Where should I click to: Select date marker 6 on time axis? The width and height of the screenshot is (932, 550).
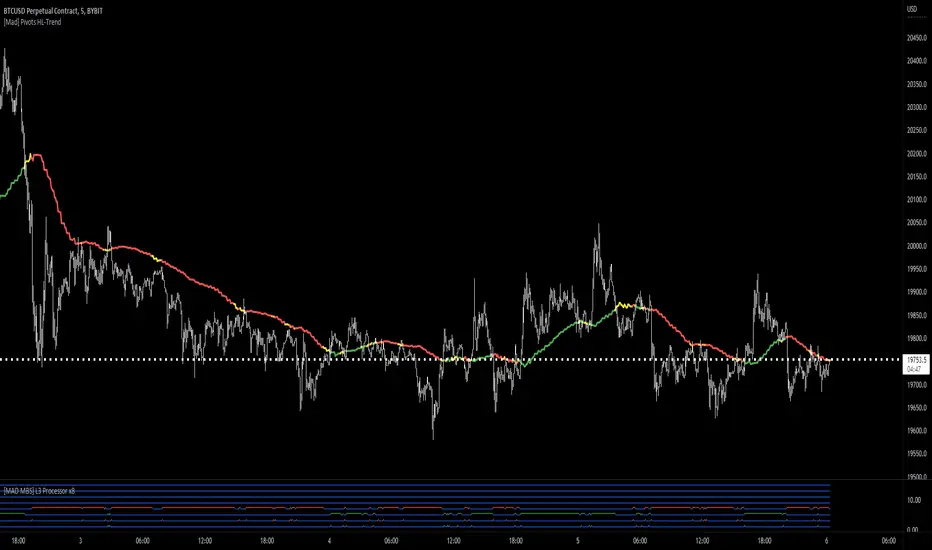[x=827, y=541]
